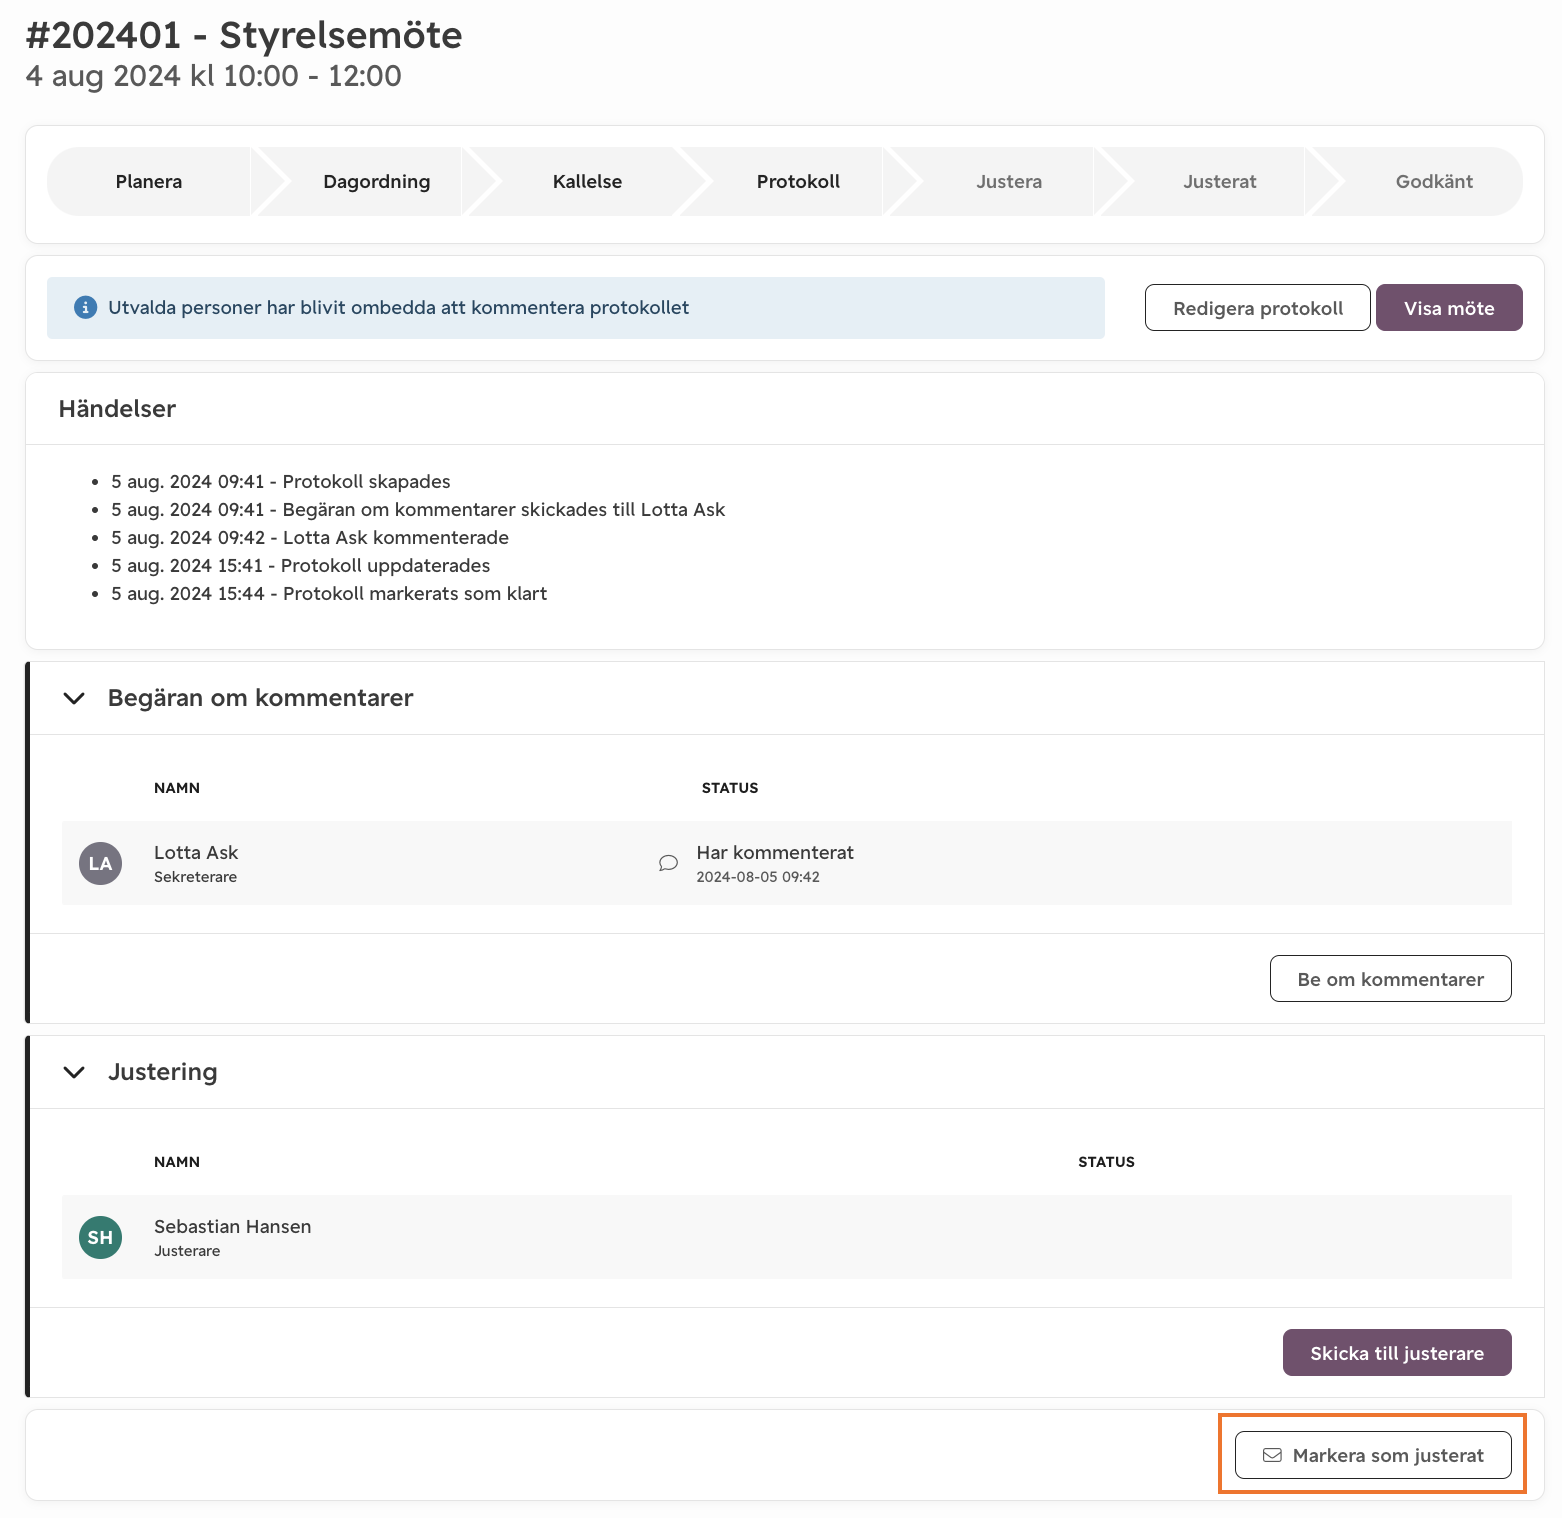This screenshot has height=1518, width=1562.
Task: Collapse the Begäran om kommentarer section
Action: click(74, 698)
